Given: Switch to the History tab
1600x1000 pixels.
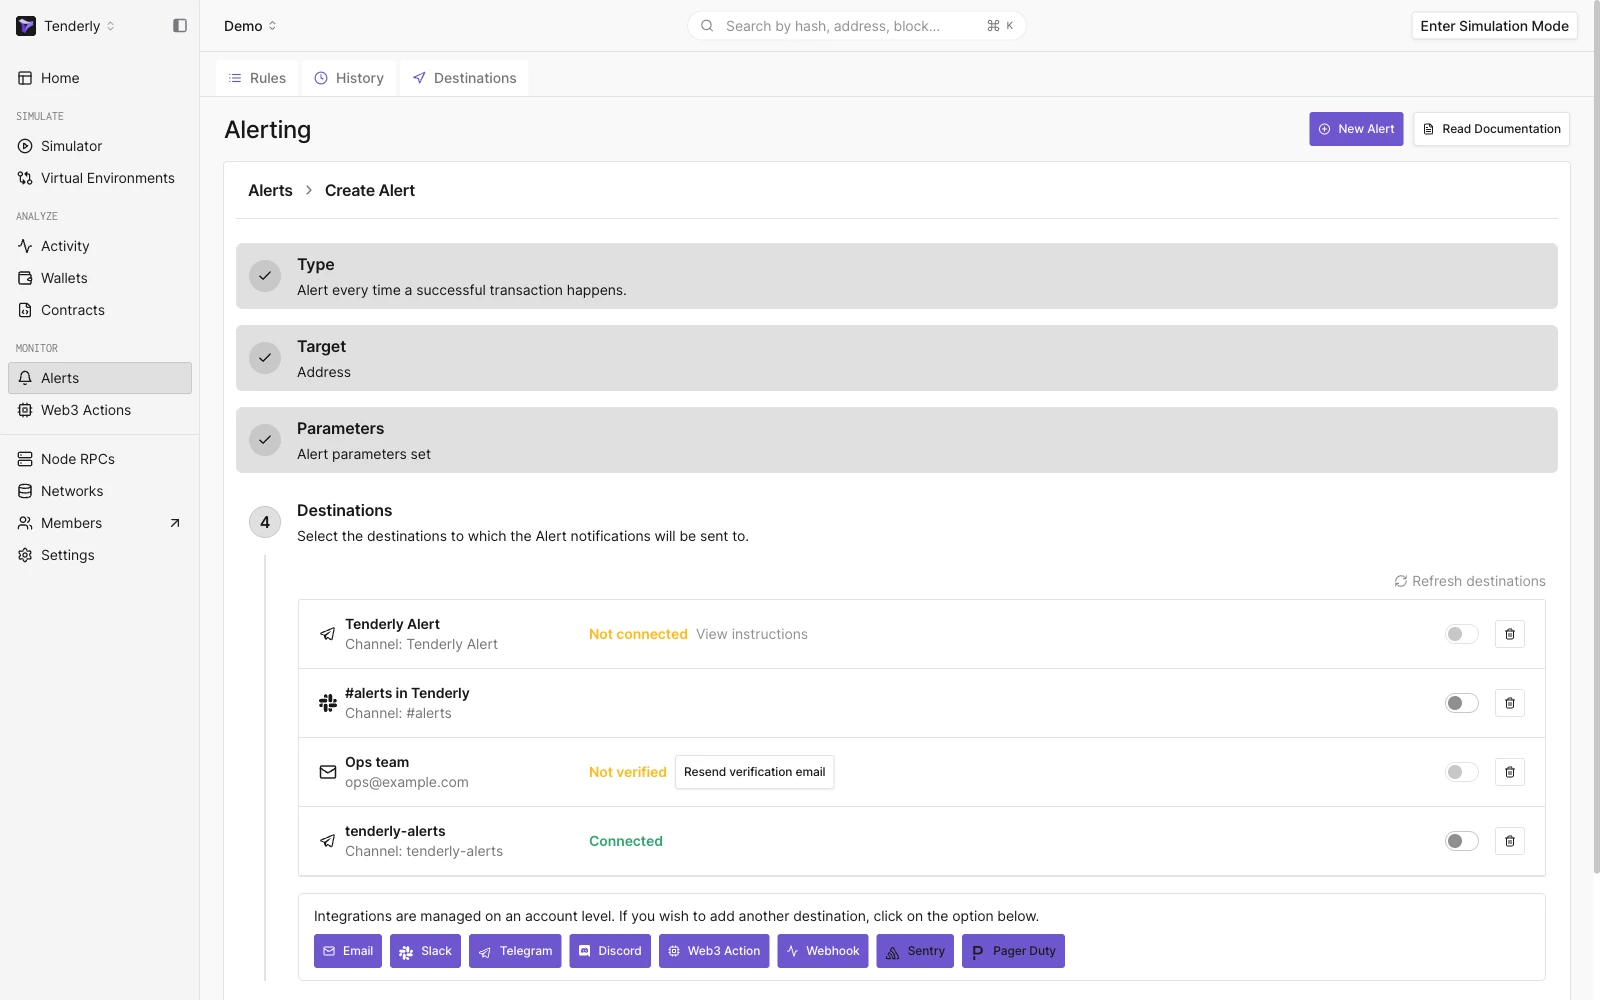Looking at the screenshot, I should coord(349,78).
